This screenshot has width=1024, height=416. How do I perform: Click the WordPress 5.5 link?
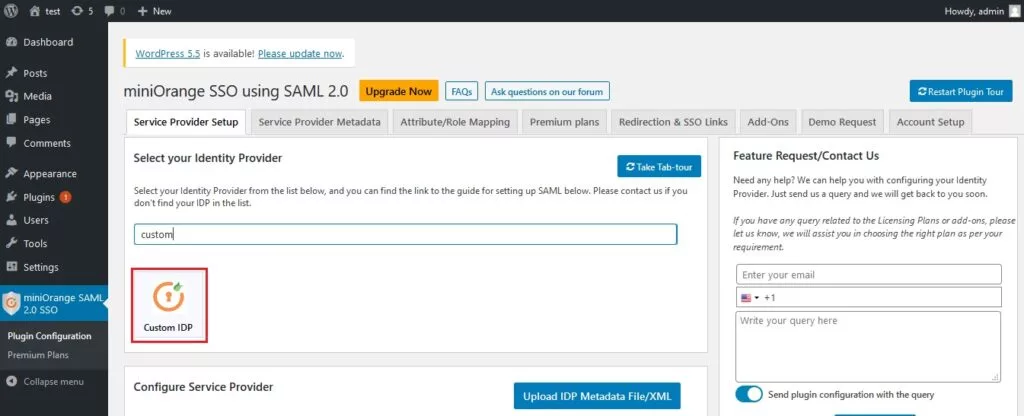pyautogui.click(x=168, y=54)
